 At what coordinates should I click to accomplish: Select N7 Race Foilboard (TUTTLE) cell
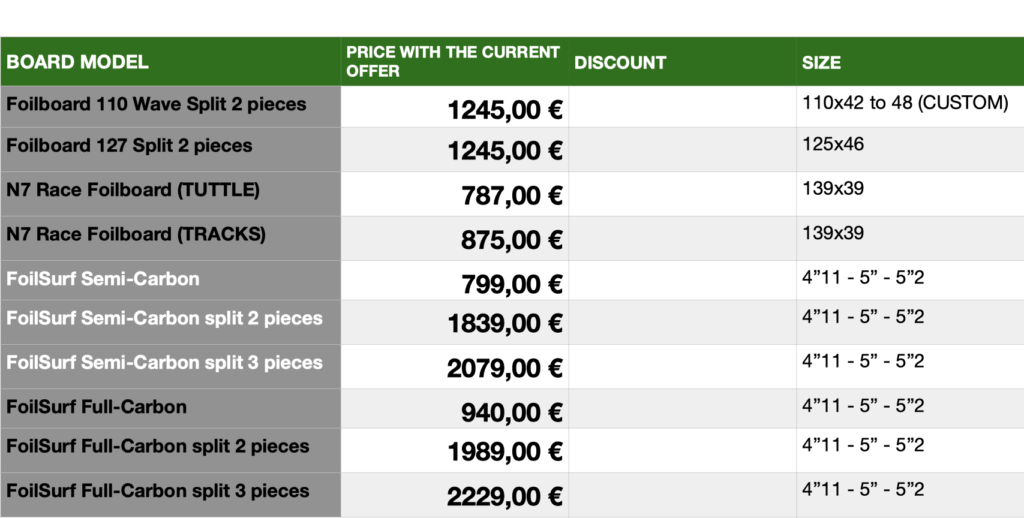point(170,194)
